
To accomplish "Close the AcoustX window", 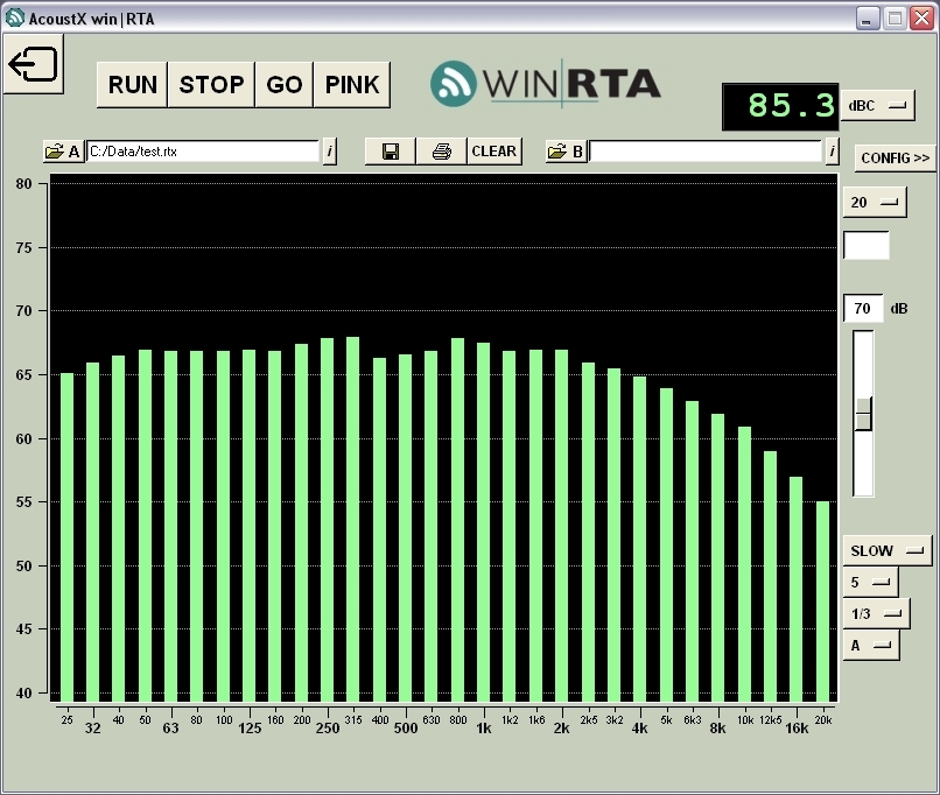I will [922, 19].
